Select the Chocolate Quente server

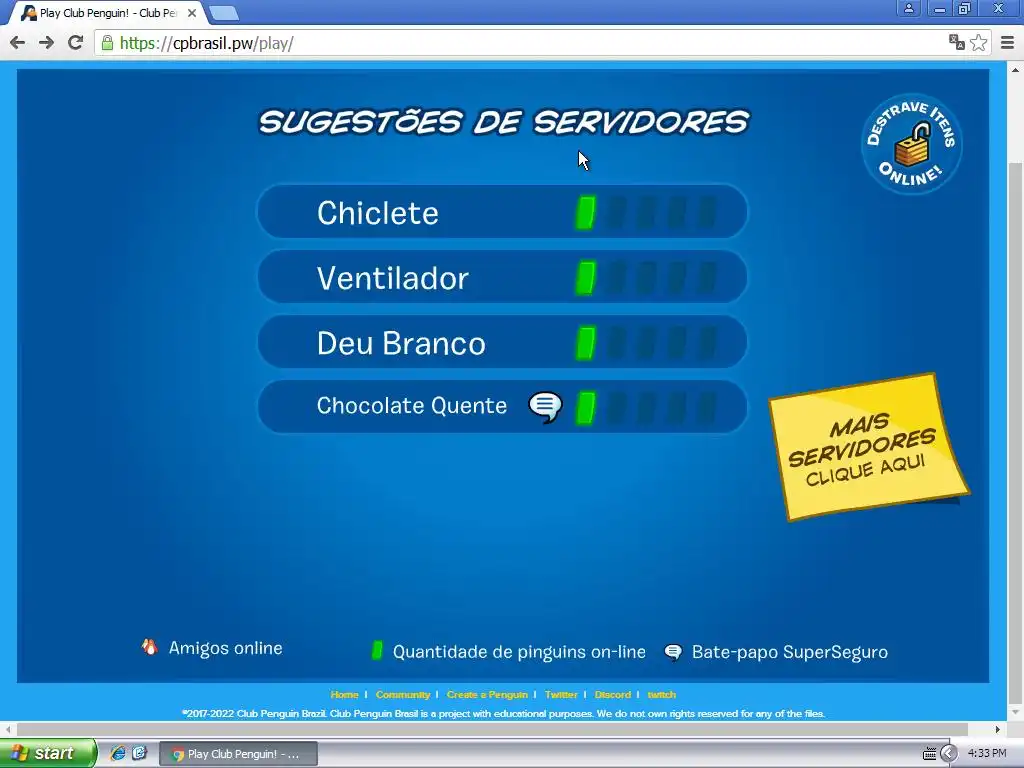502,407
